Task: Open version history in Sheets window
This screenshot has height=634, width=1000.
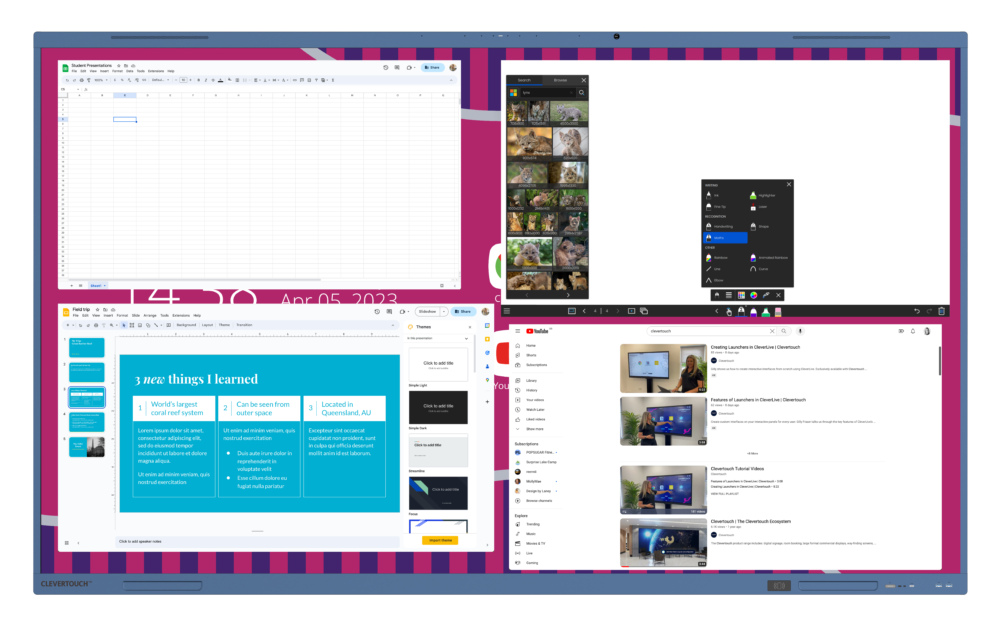Action: point(385,67)
